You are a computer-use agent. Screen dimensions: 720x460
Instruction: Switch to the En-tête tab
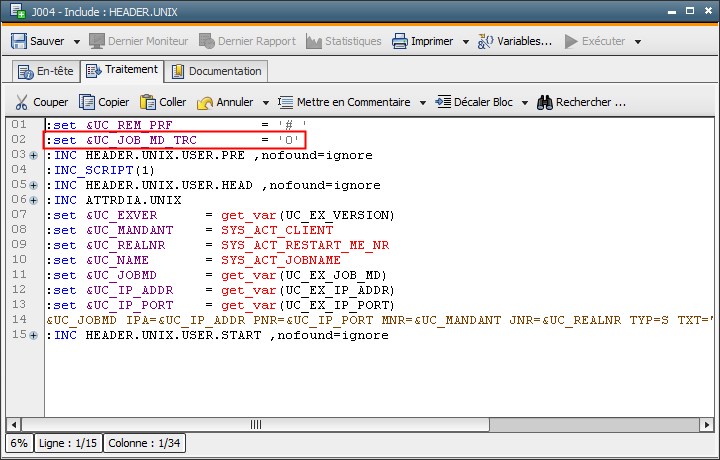[x=45, y=72]
